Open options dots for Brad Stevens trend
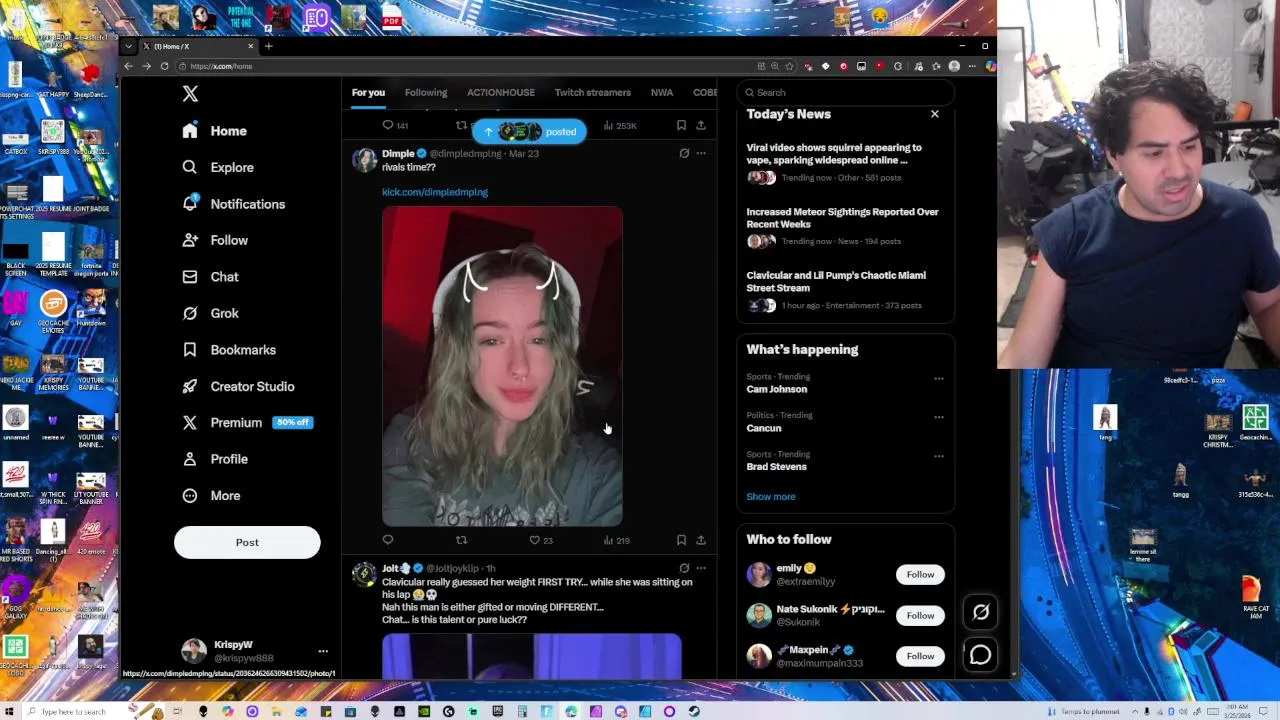The image size is (1280, 720). tap(939, 456)
